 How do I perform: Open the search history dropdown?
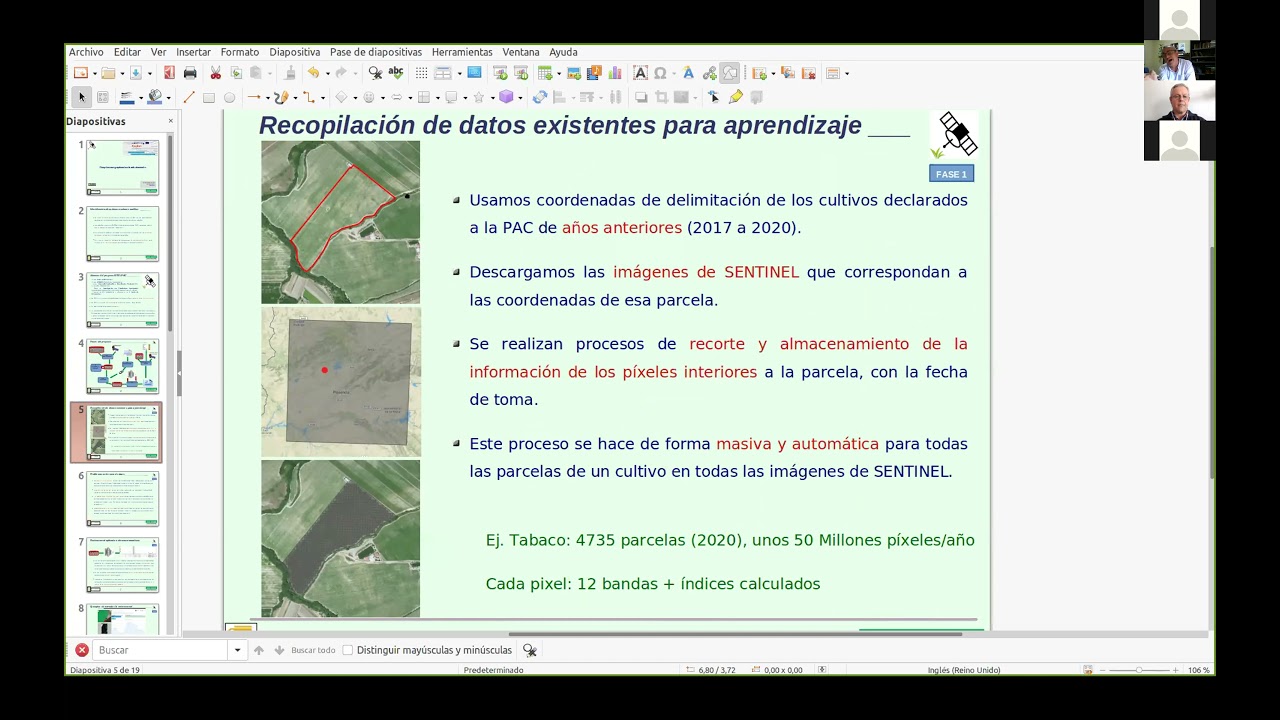point(237,650)
